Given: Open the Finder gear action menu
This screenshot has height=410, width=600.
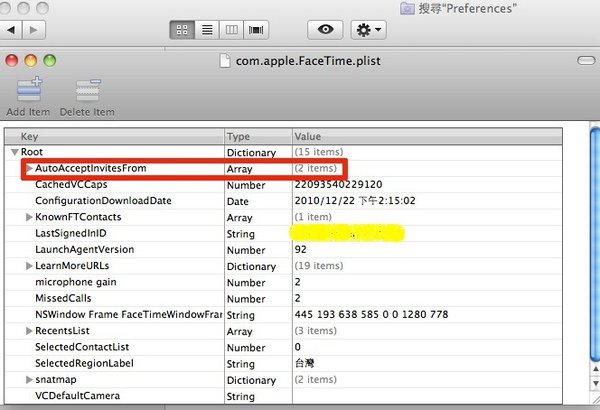Looking at the screenshot, I should point(368,30).
